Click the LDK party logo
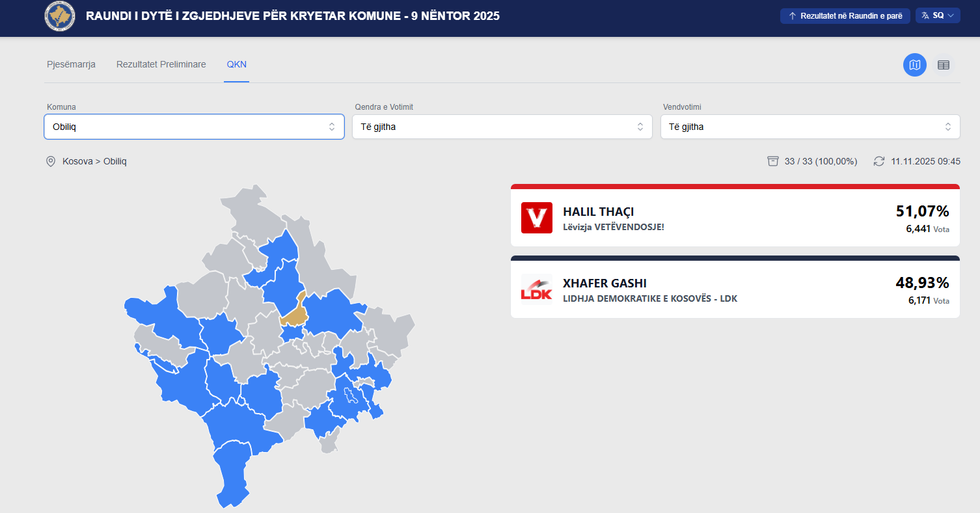This screenshot has height=513, width=980. coord(536,288)
